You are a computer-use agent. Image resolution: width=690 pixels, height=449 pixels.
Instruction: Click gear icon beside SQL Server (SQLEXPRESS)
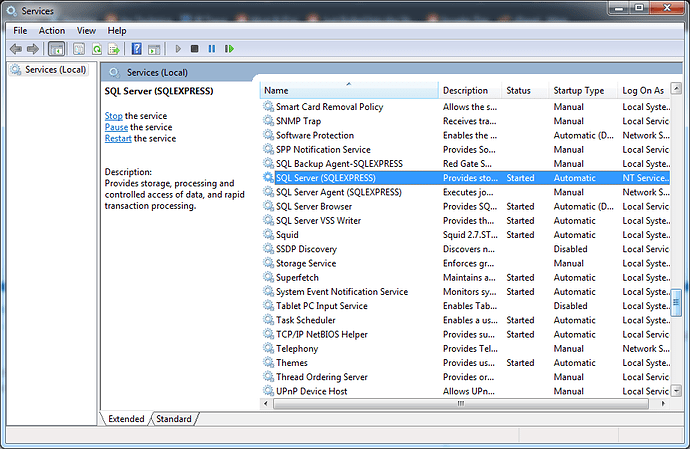coord(268,178)
